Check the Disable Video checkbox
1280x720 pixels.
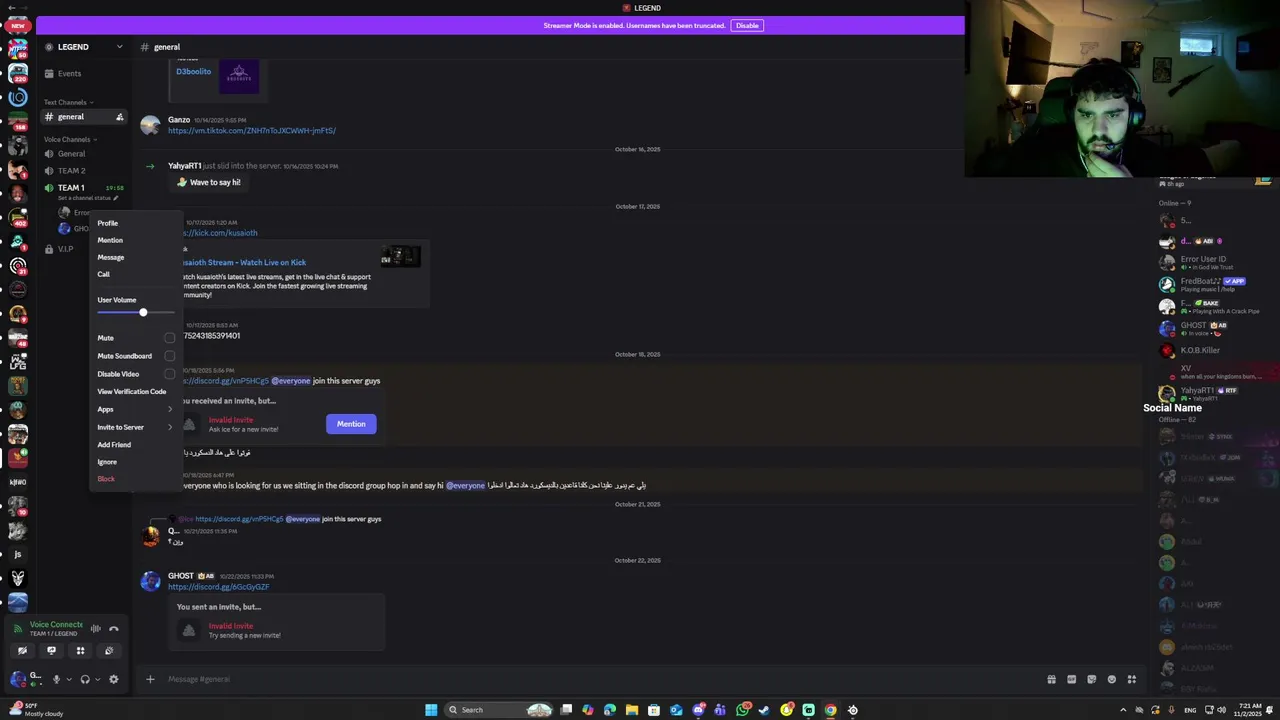169,374
